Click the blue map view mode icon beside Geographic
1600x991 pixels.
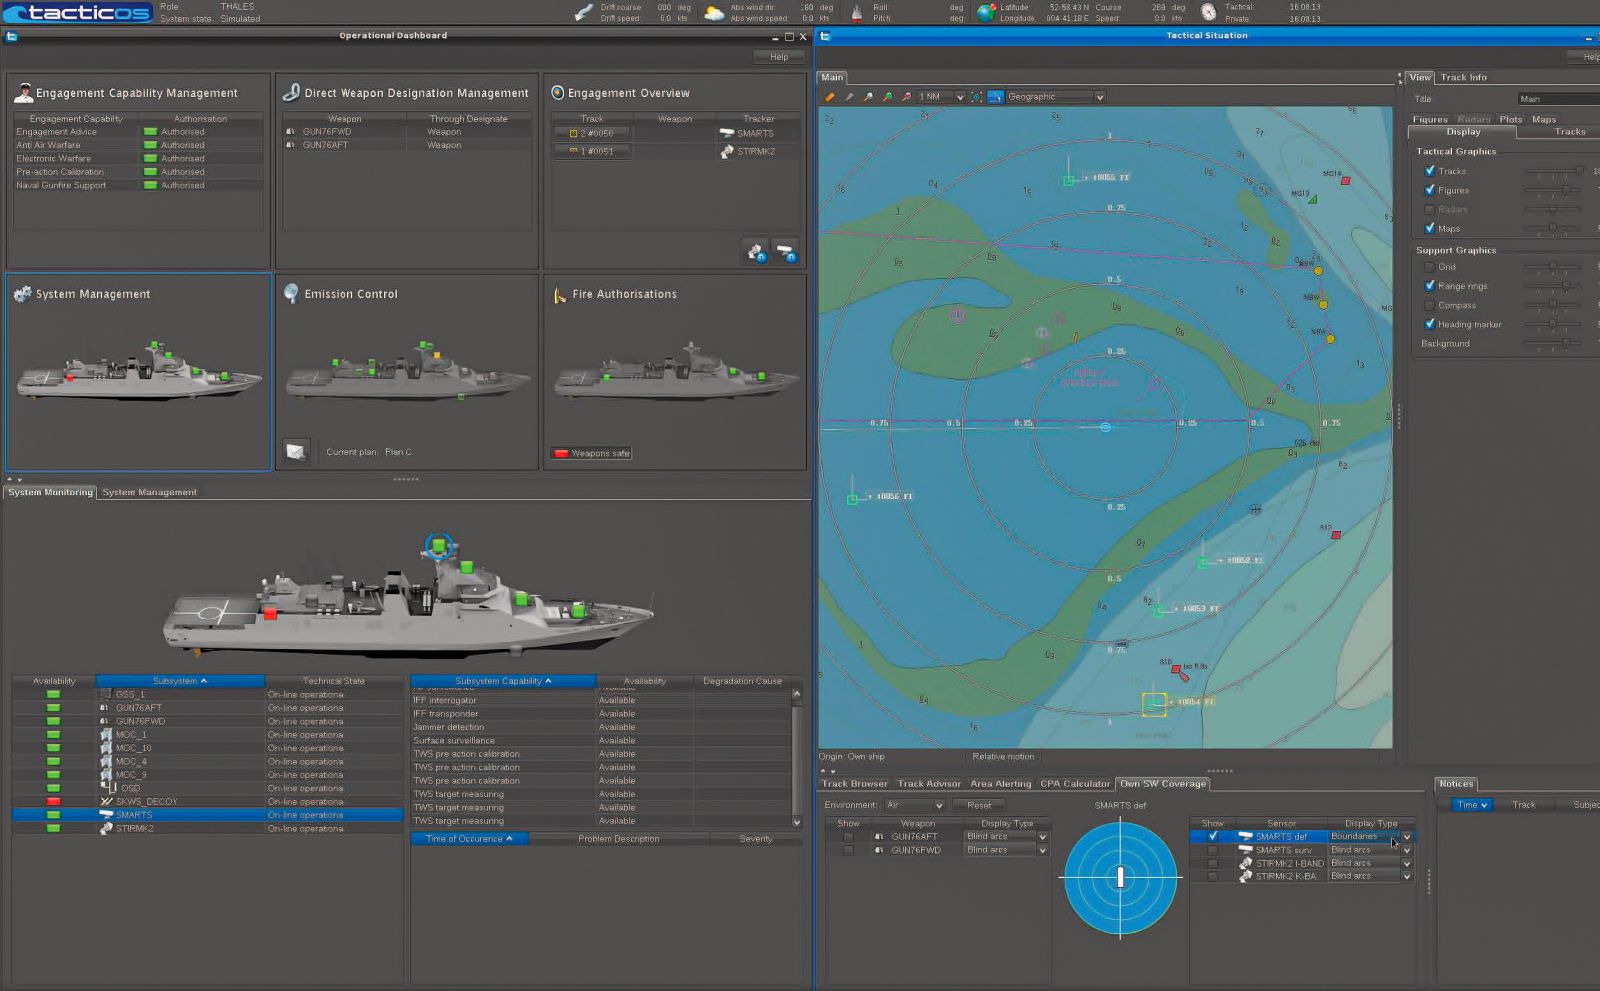pyautogui.click(x=995, y=97)
